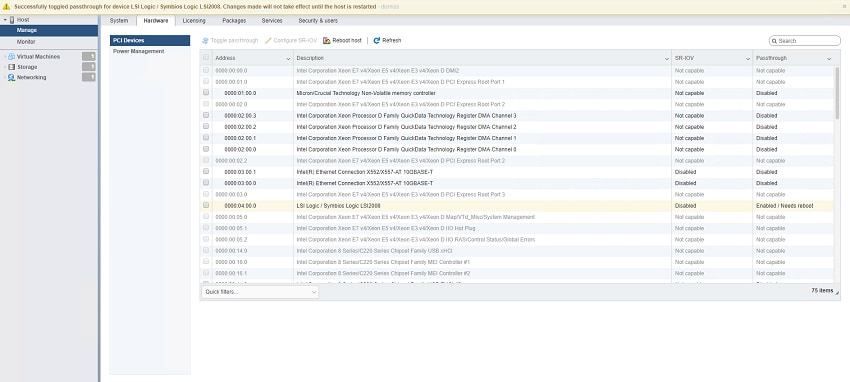
Task: Click 'Micron/Crucial Technology Non-Volatile memory controller' row
Action: pyautogui.click(x=366, y=93)
